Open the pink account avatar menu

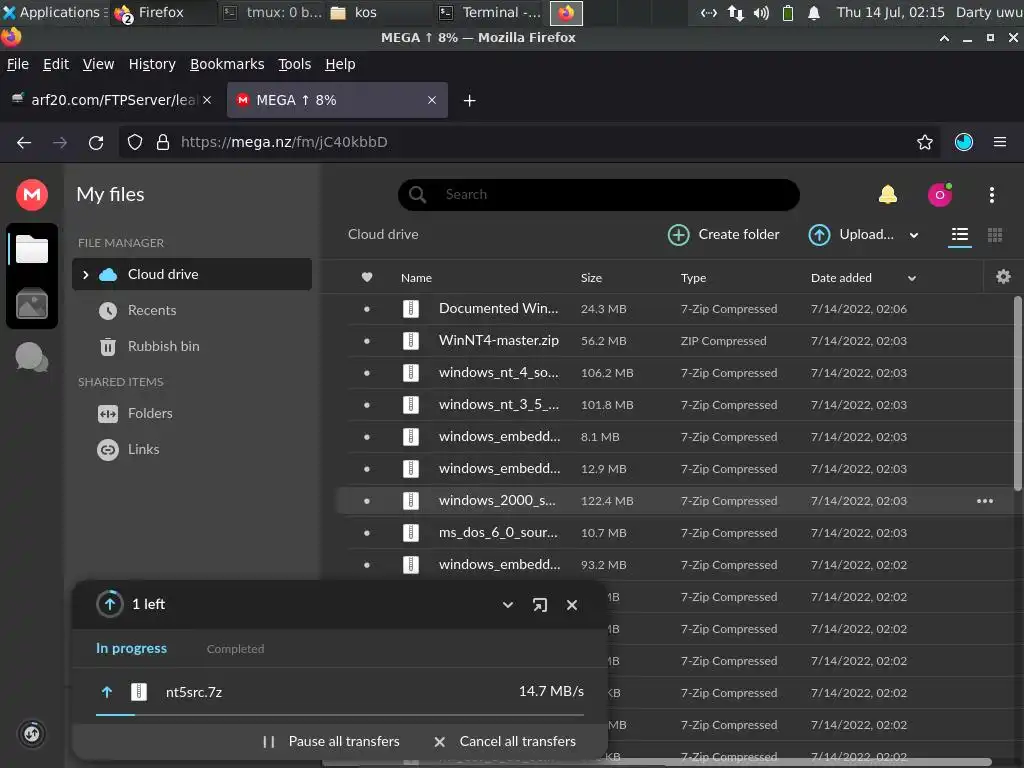pos(940,195)
